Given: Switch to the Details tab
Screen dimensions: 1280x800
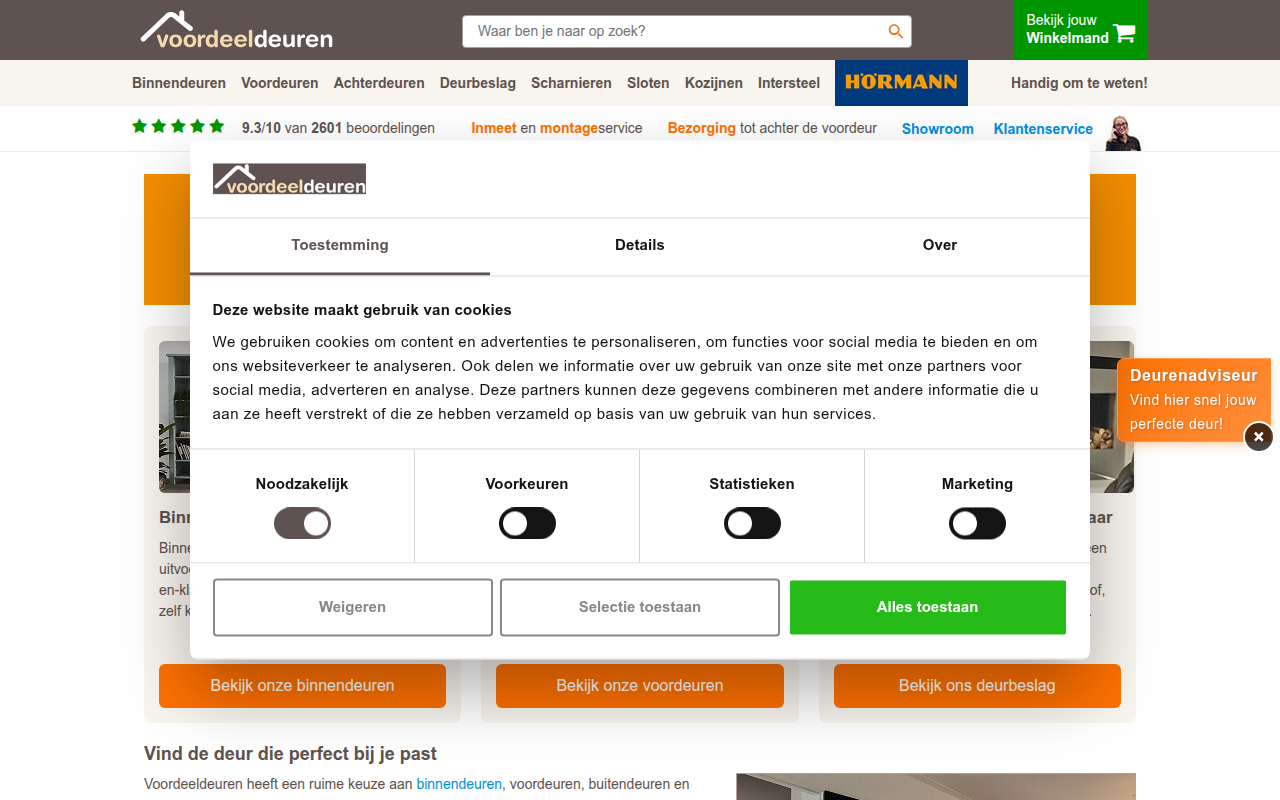Looking at the screenshot, I should pos(640,245).
